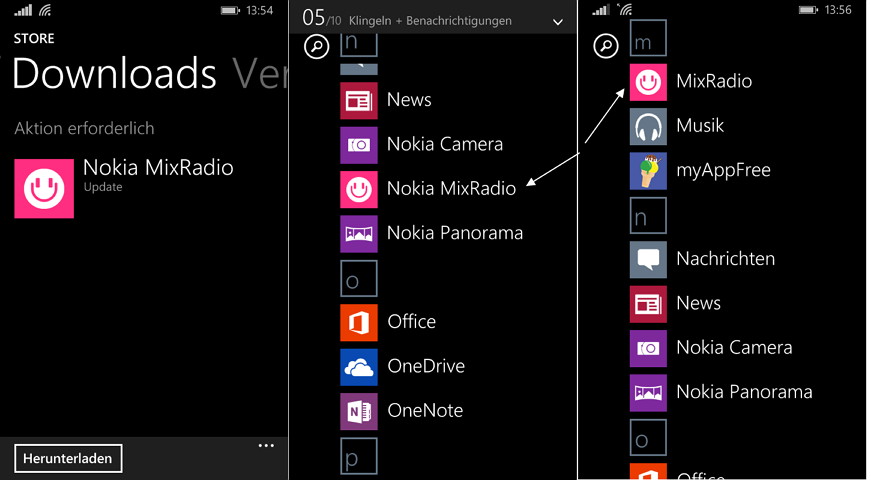Tap the signal bars in right status bar

click(x=601, y=10)
